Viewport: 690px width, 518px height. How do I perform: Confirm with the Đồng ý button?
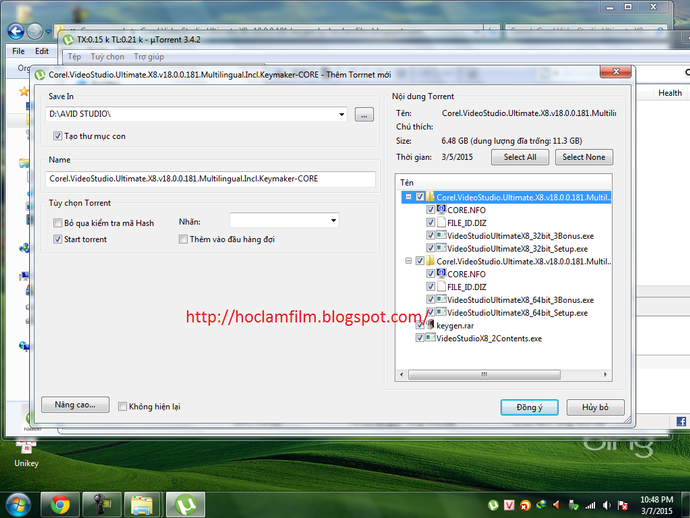529,407
